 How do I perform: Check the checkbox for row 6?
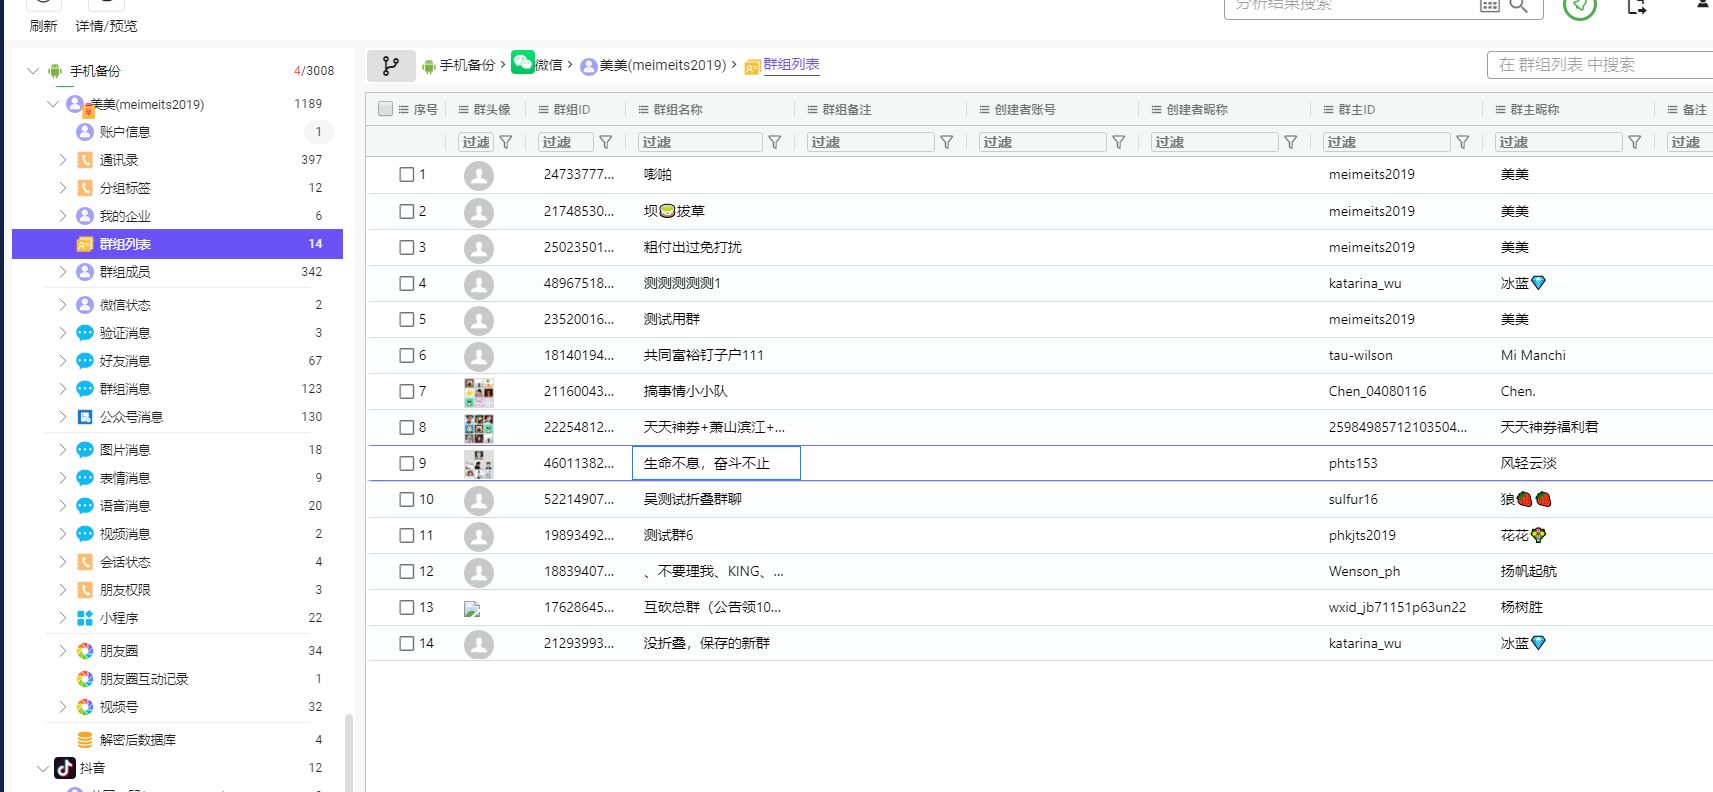pyautogui.click(x=406, y=355)
